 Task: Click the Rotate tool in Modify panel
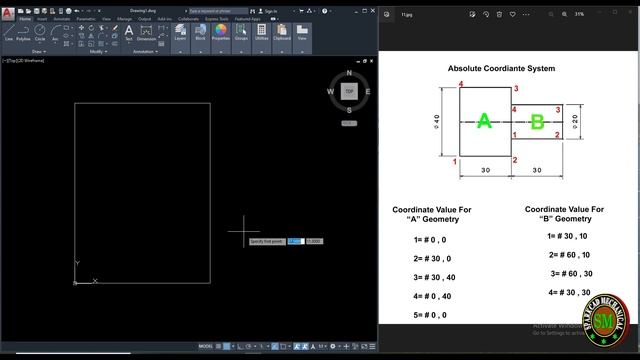[x=91, y=28]
